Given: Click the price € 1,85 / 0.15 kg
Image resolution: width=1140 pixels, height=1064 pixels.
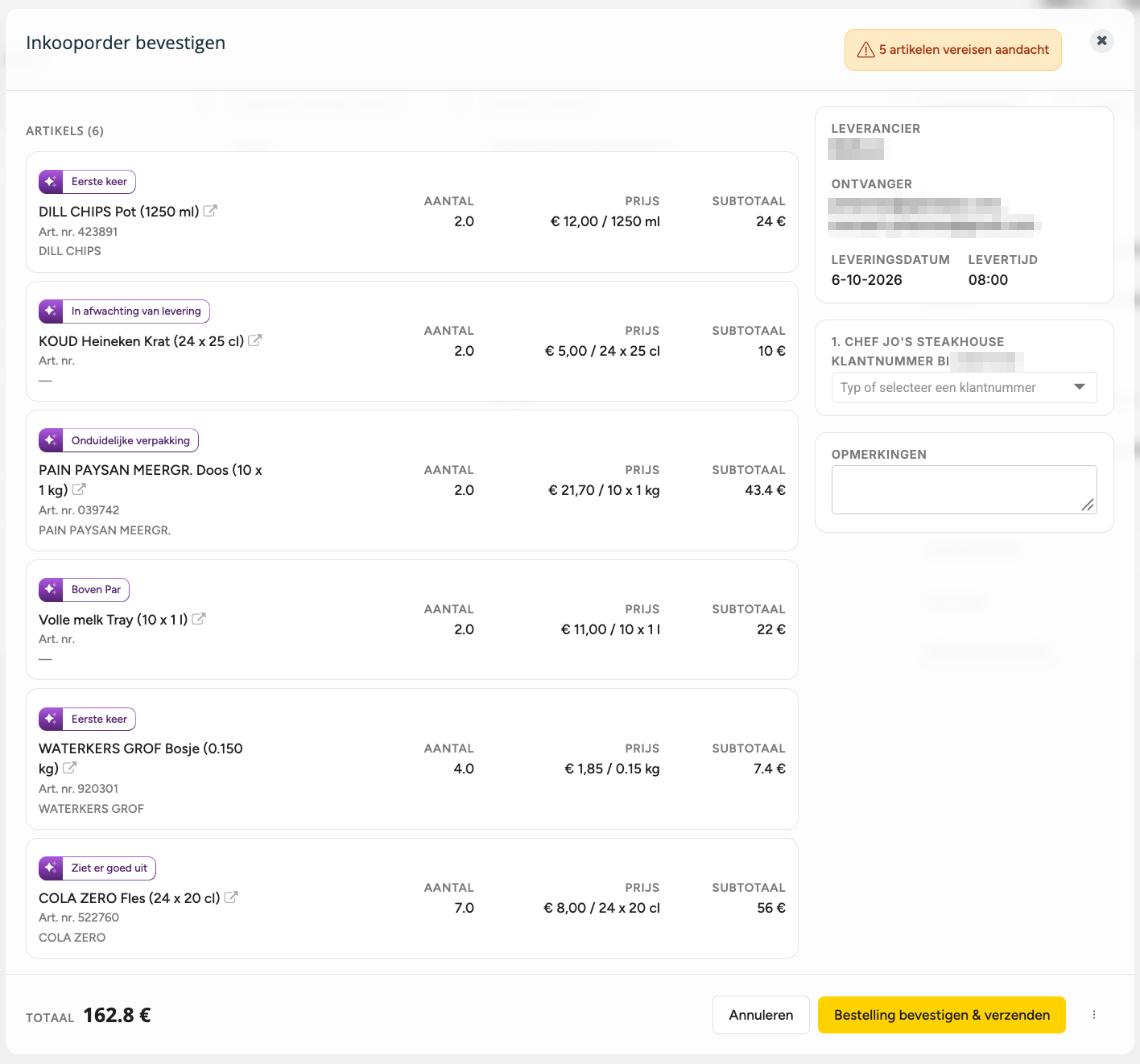Looking at the screenshot, I should tap(612, 769).
